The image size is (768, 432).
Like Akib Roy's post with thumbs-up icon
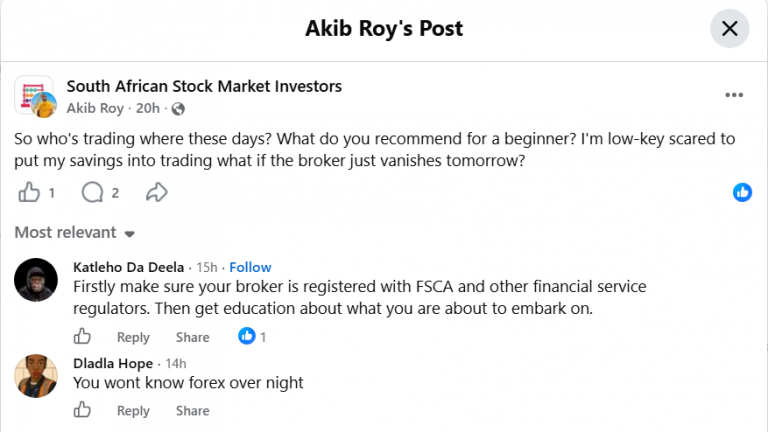click(x=29, y=192)
